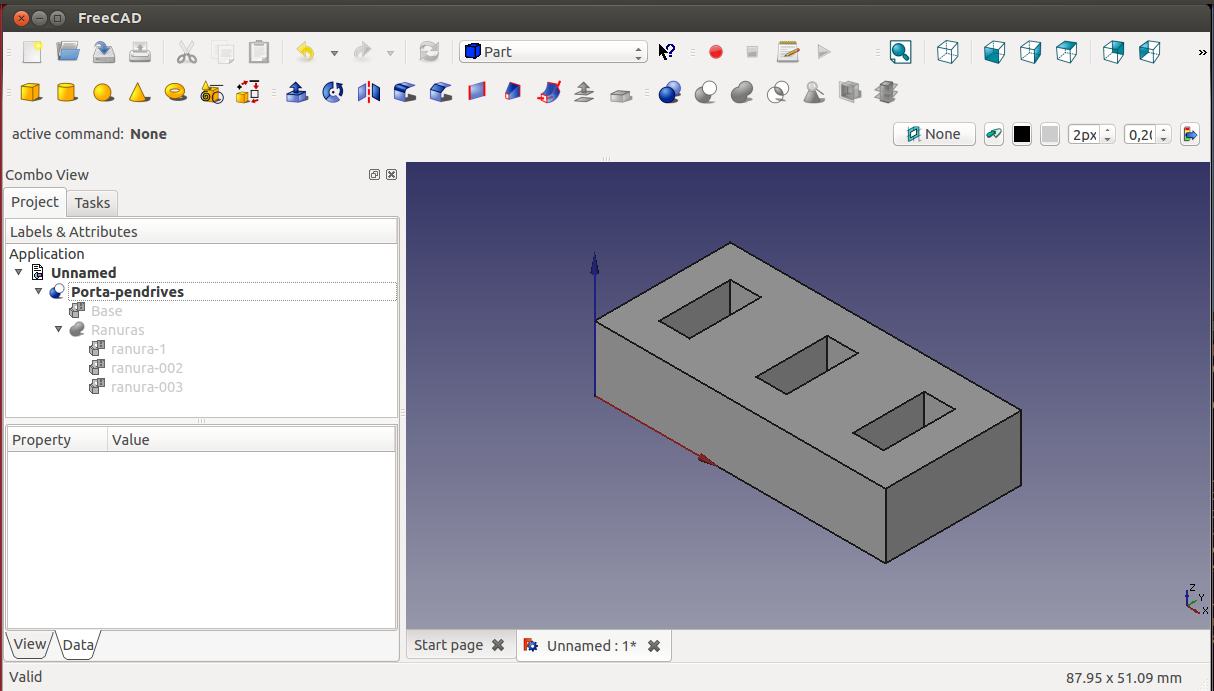Open the Start page document tab
Screen dimensions: 1214x691
pyautogui.click(x=448, y=645)
